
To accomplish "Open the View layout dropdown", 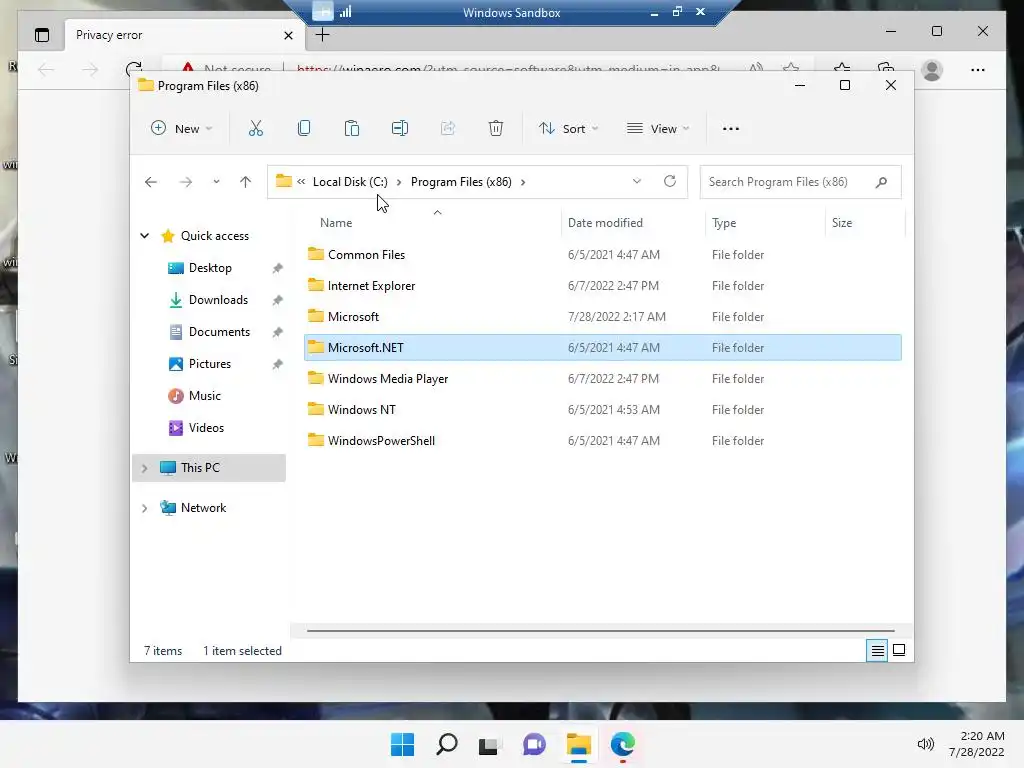I will [x=658, y=129].
